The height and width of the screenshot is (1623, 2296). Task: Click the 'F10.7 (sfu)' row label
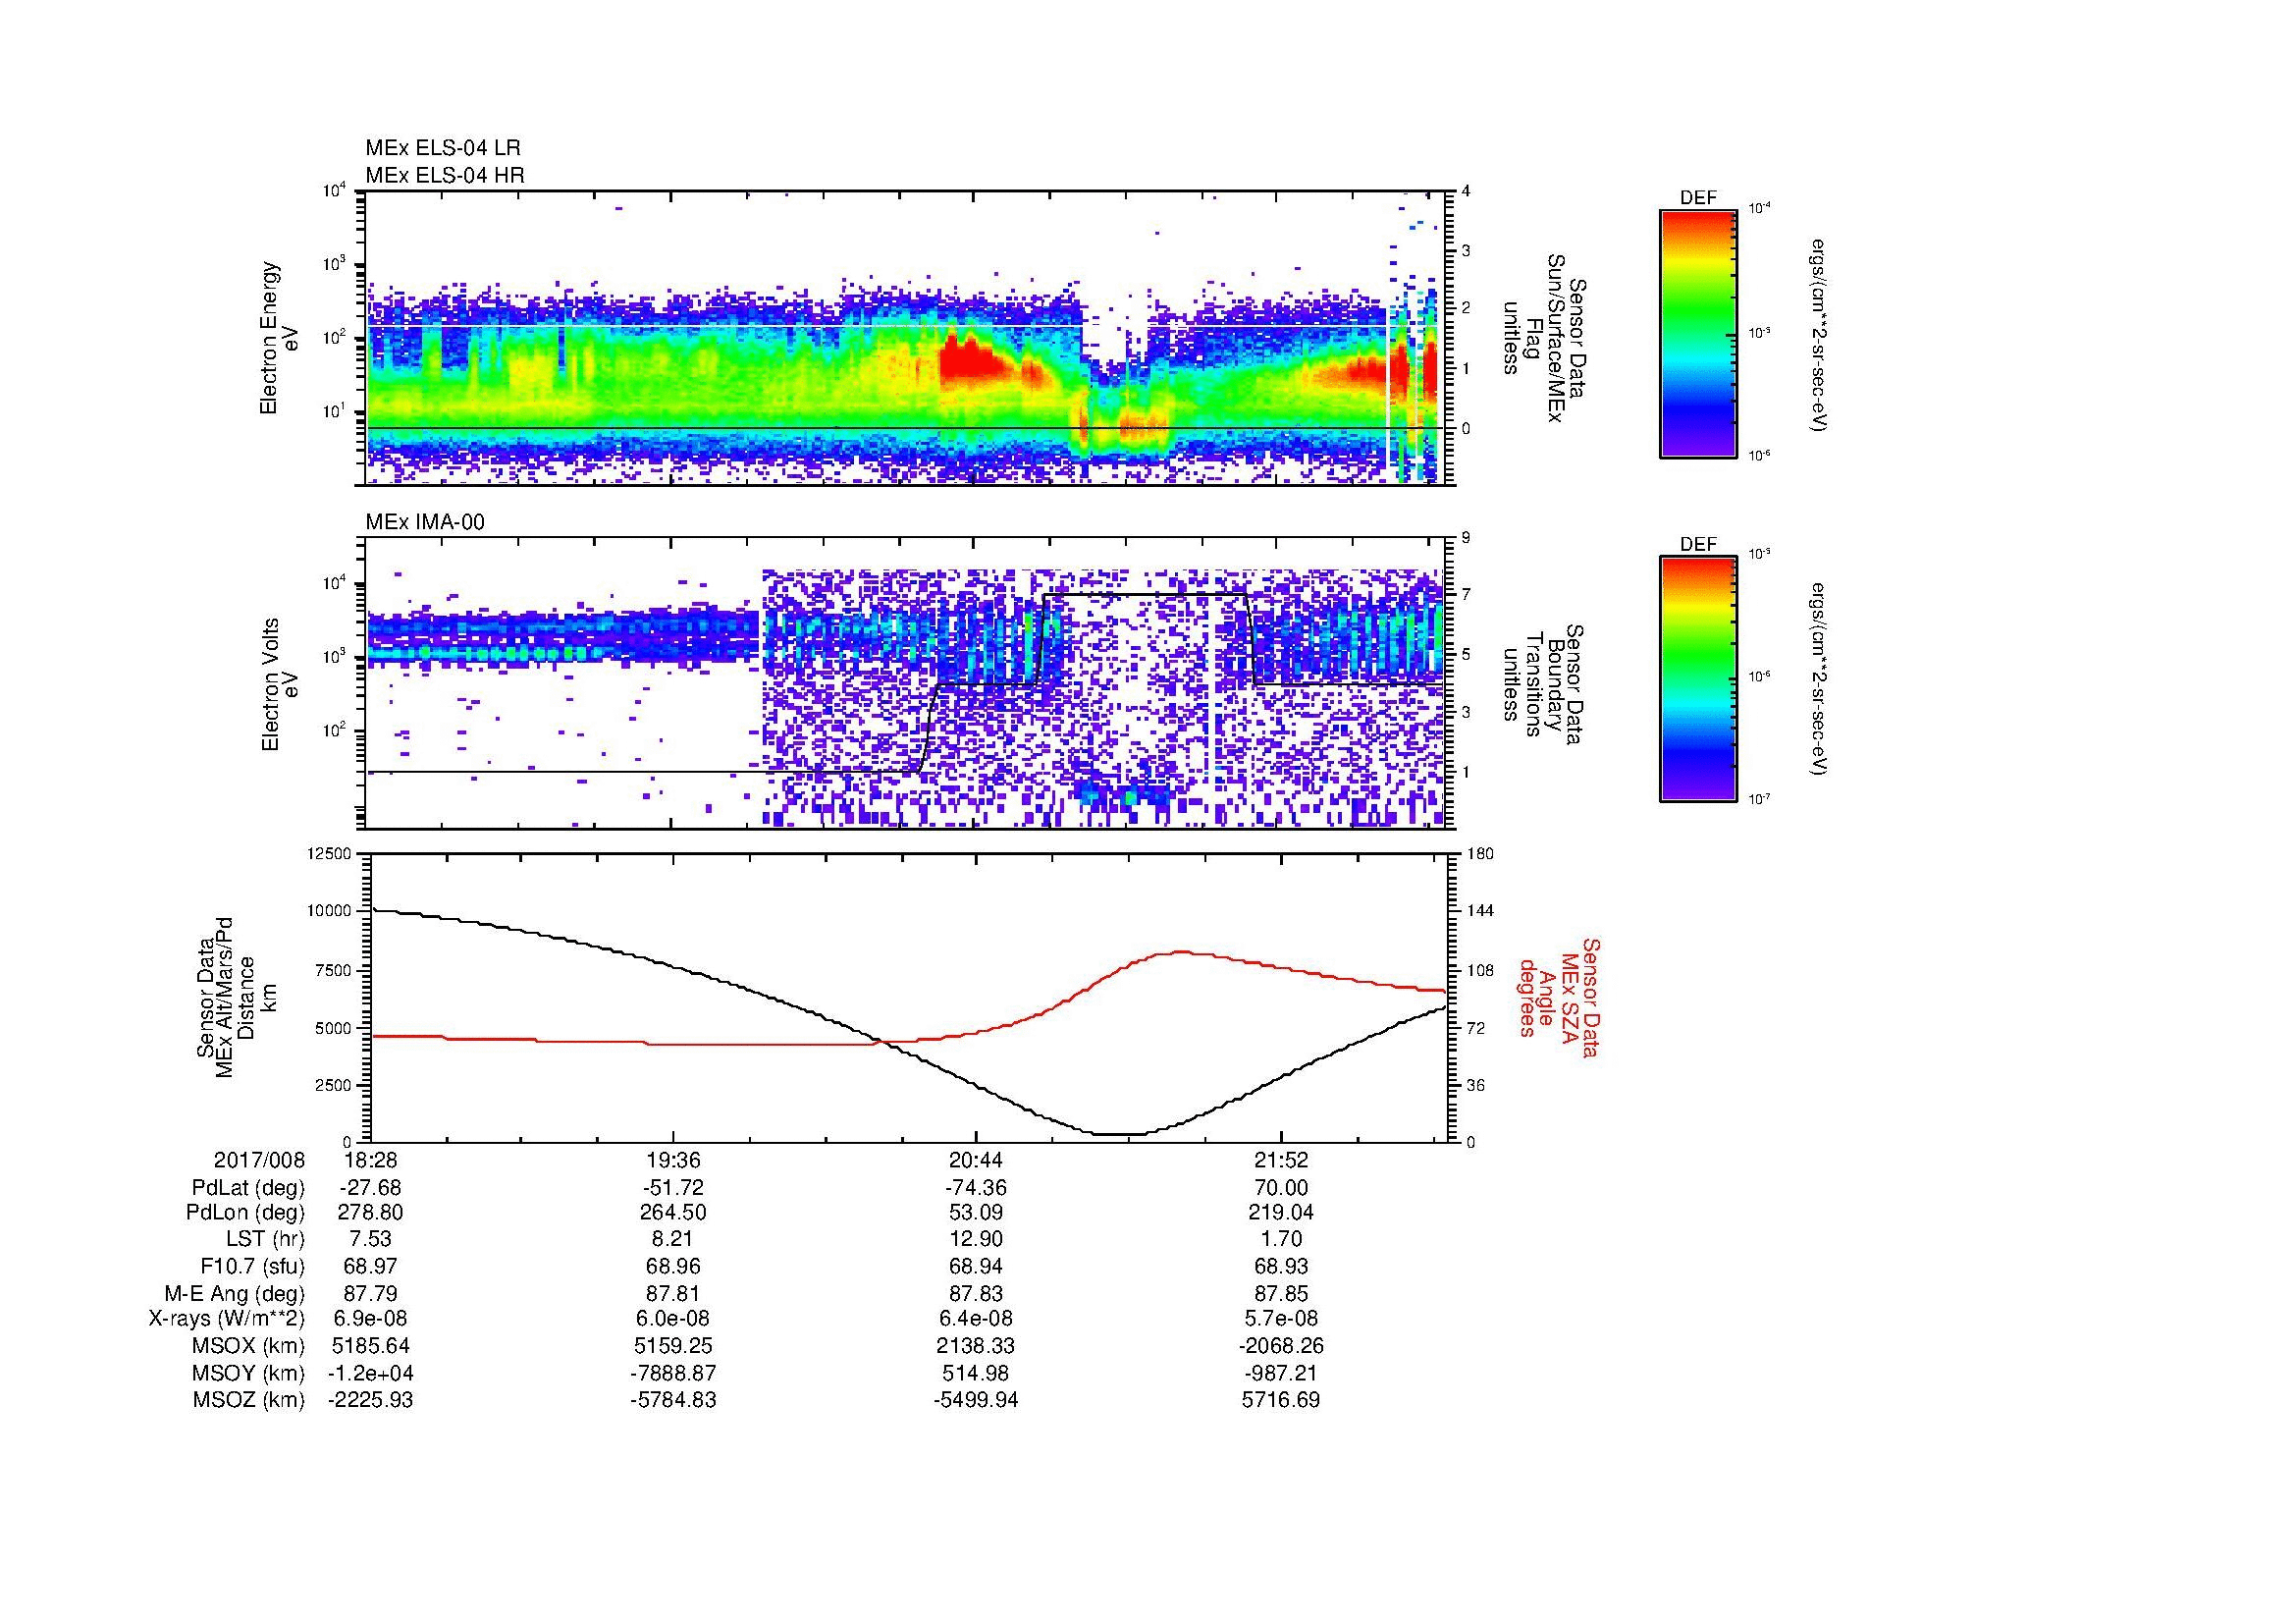252,1267
